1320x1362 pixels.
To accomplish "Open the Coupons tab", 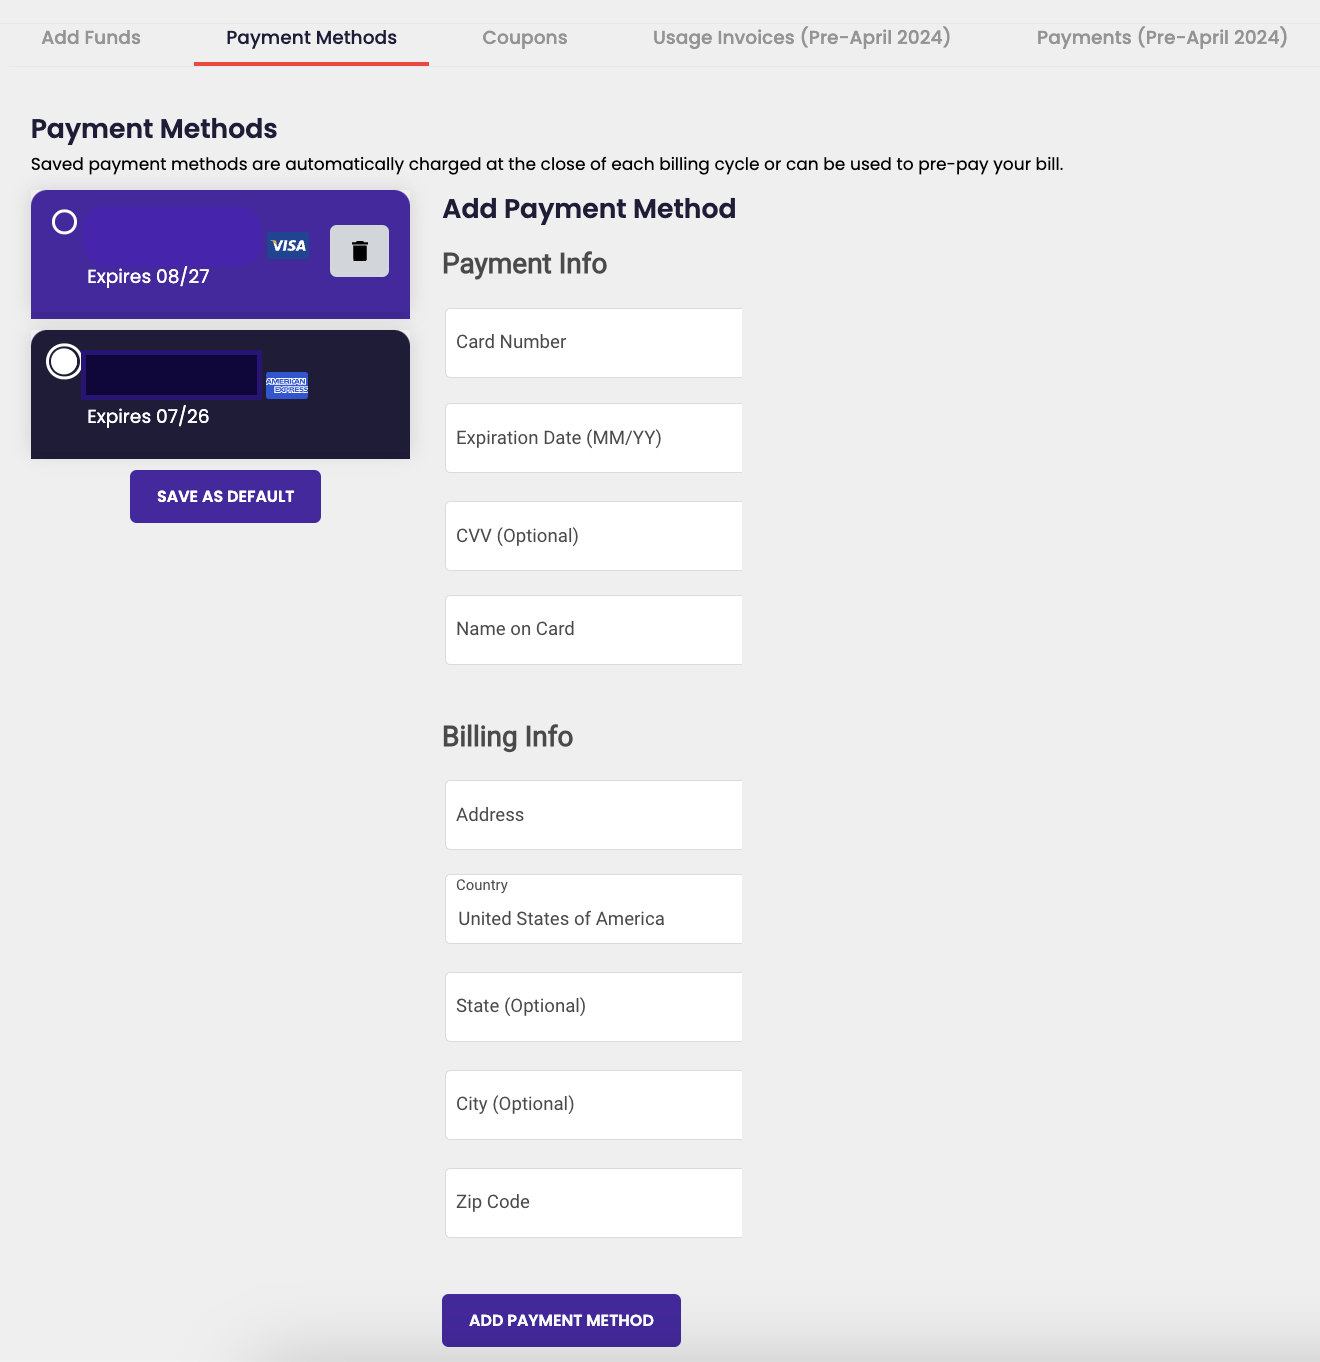I will coord(524,38).
